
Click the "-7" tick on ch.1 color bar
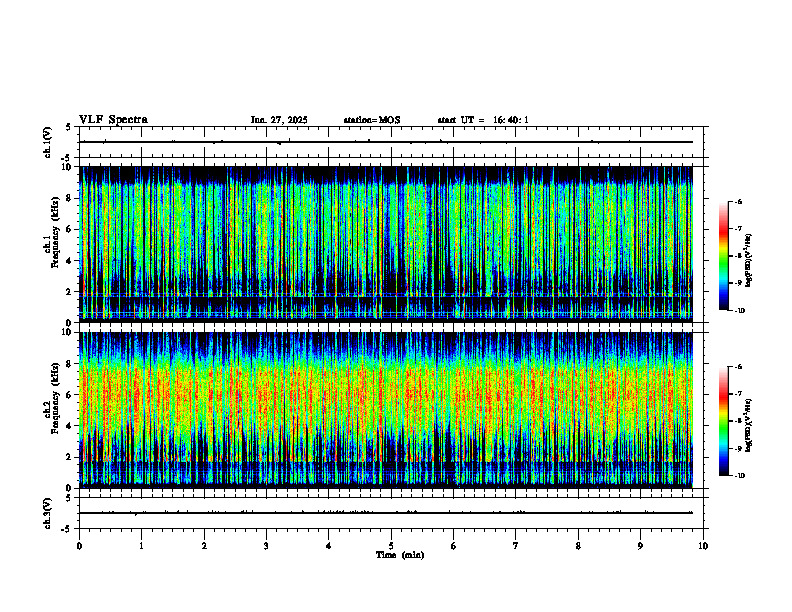click(738, 229)
